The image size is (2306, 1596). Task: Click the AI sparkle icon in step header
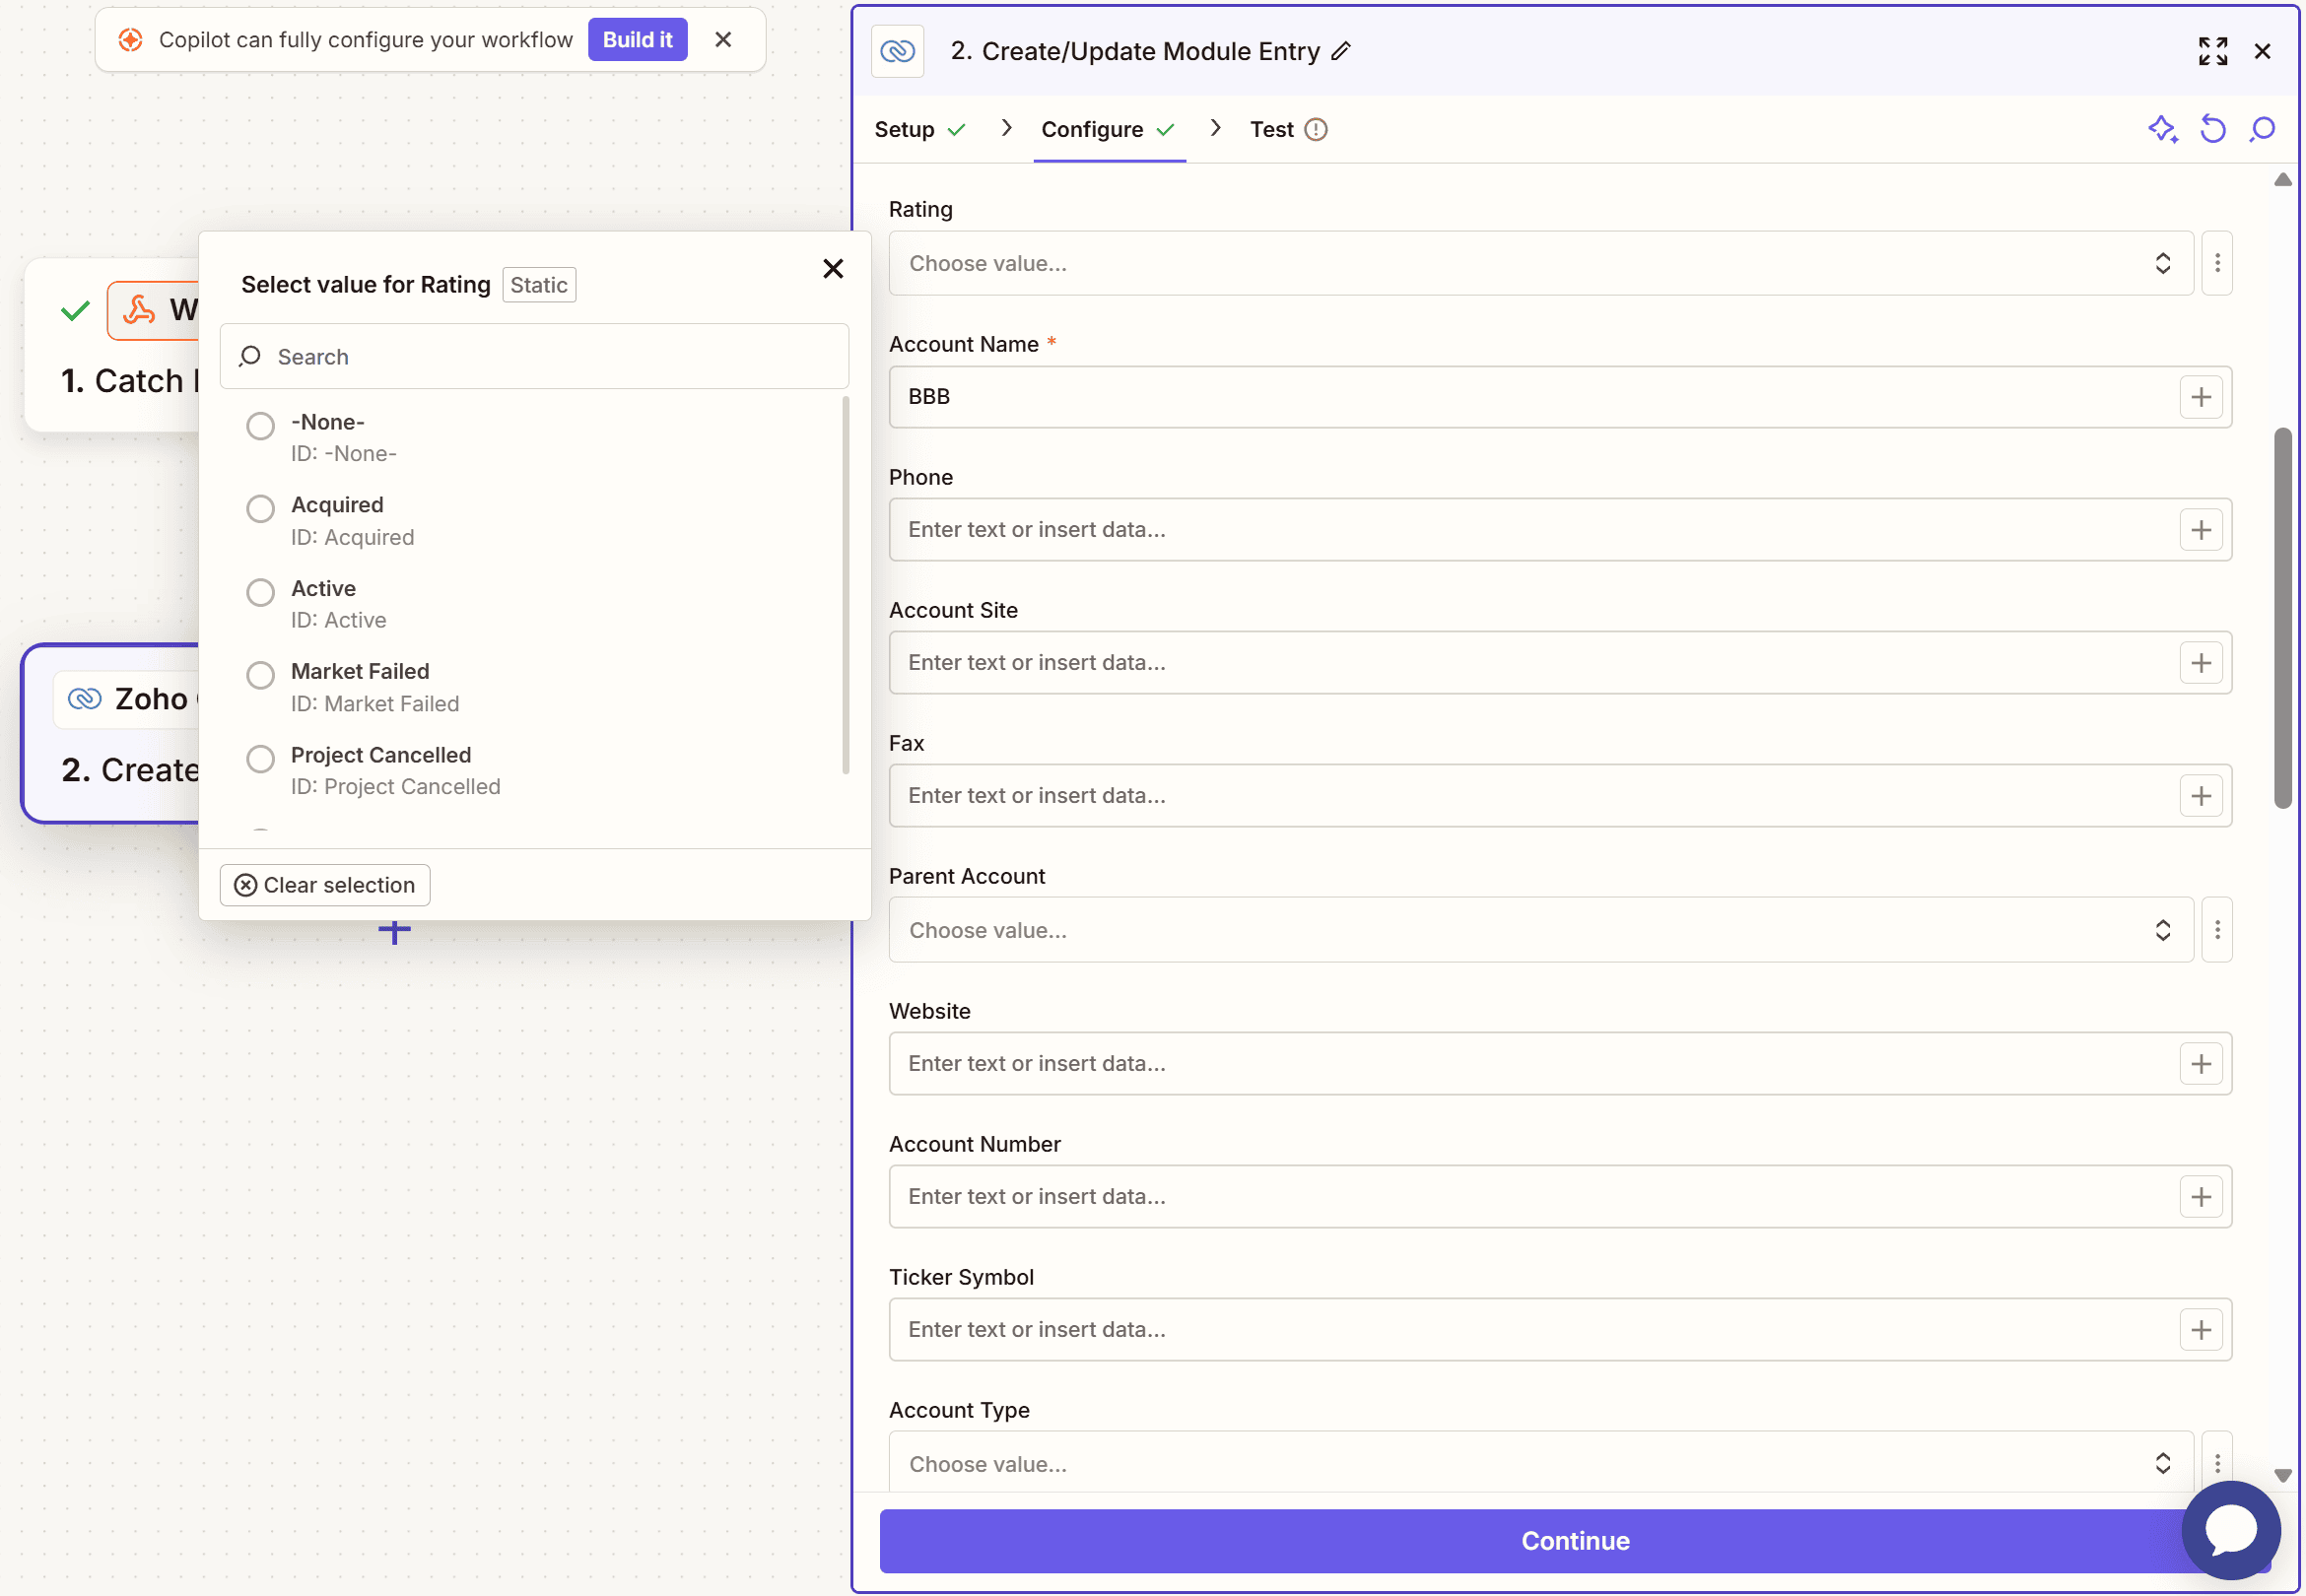[2162, 129]
